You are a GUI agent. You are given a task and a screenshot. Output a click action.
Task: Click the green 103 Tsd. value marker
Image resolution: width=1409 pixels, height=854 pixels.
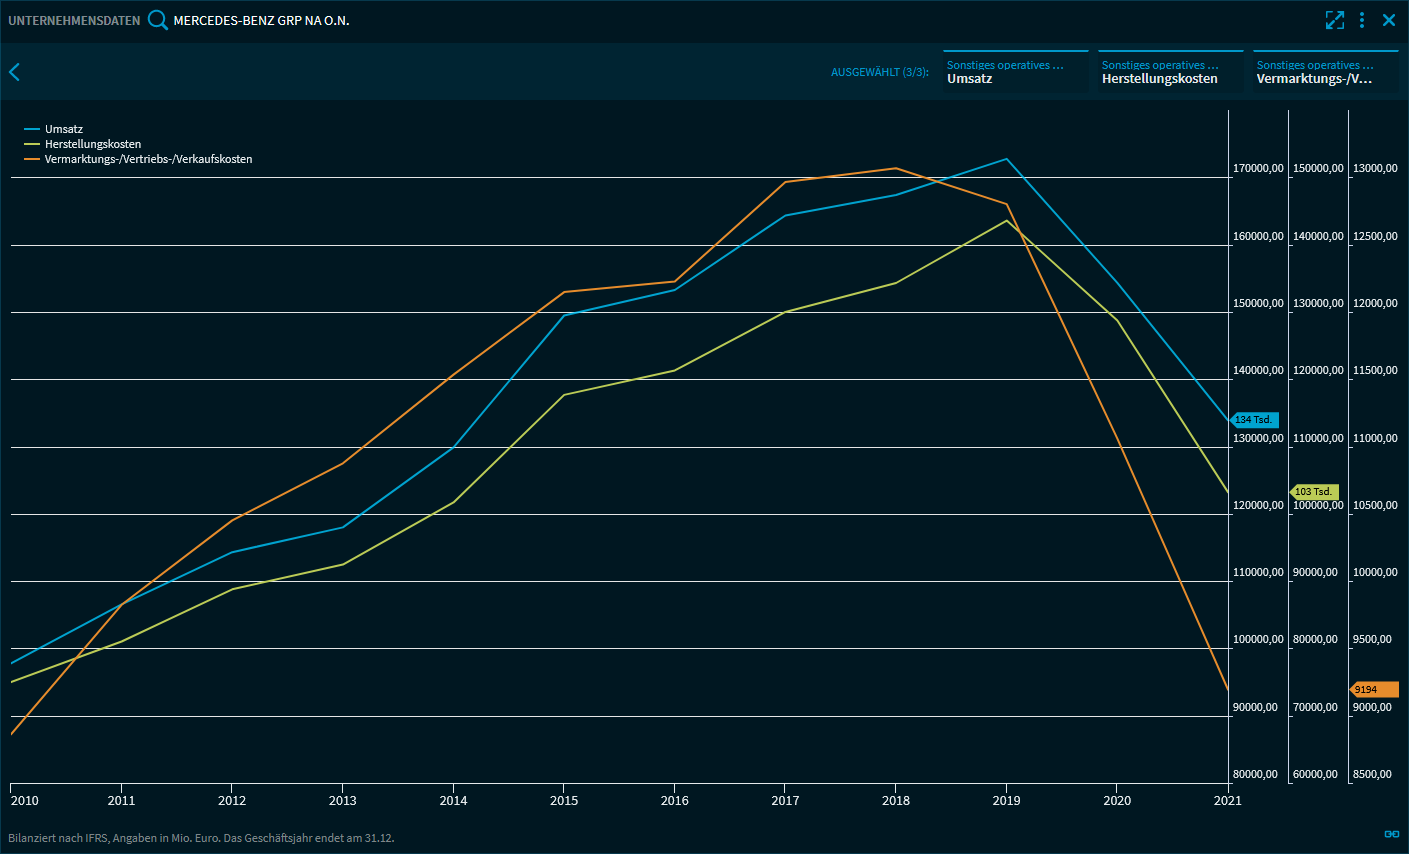click(1314, 492)
